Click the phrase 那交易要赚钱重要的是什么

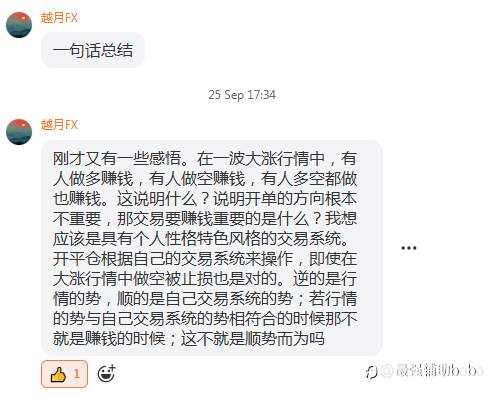213,219
